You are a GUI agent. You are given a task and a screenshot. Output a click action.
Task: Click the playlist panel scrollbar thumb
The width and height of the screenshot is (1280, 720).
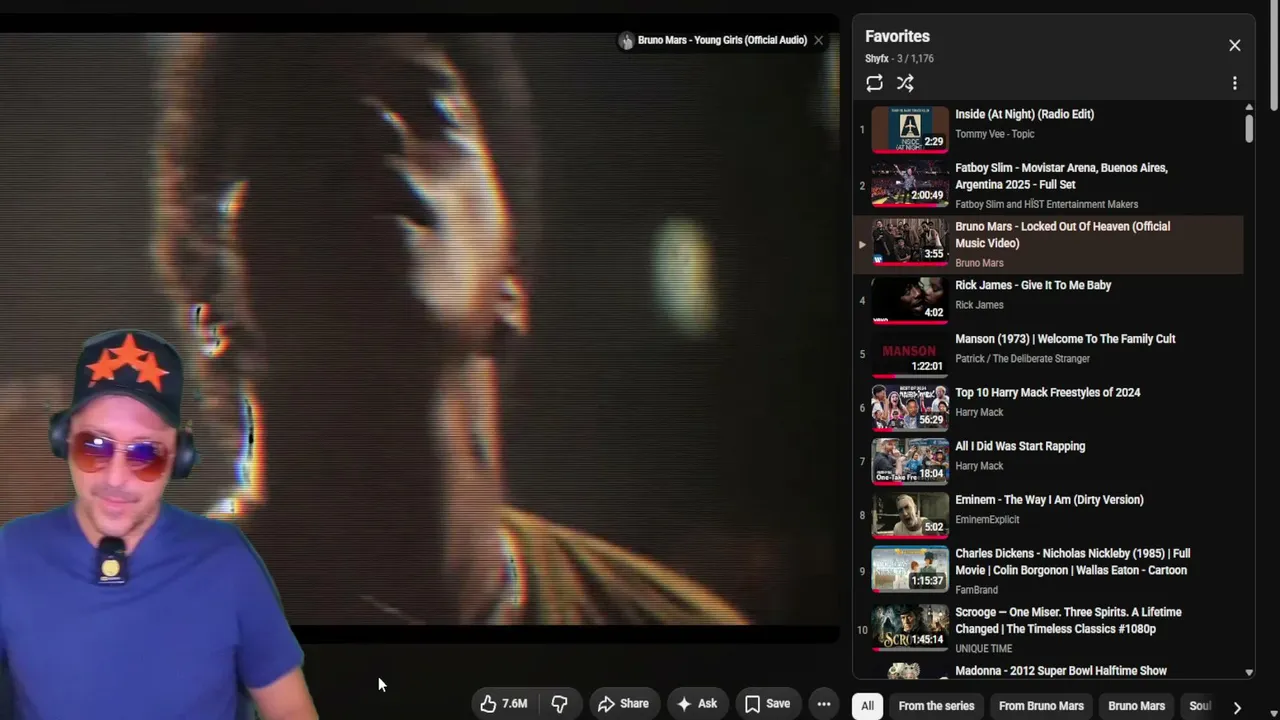click(1249, 128)
